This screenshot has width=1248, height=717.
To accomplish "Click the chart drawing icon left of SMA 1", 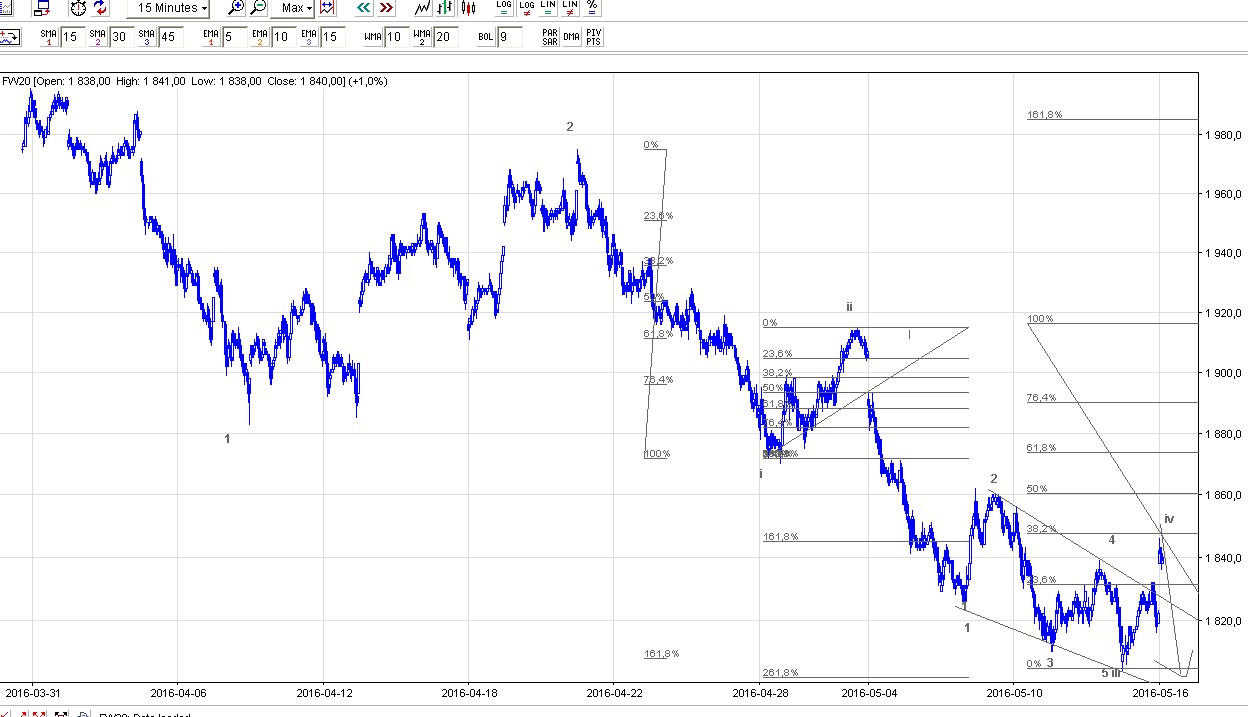I will point(10,37).
